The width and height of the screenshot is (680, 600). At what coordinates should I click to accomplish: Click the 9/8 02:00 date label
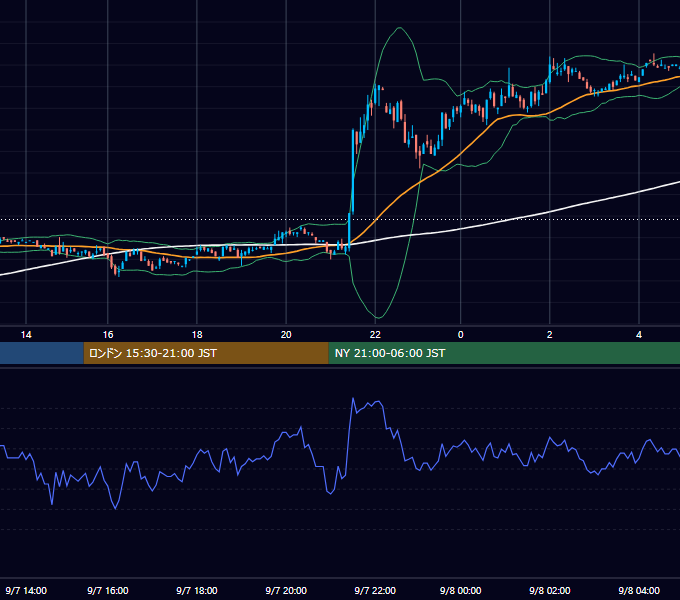[x=550, y=590]
